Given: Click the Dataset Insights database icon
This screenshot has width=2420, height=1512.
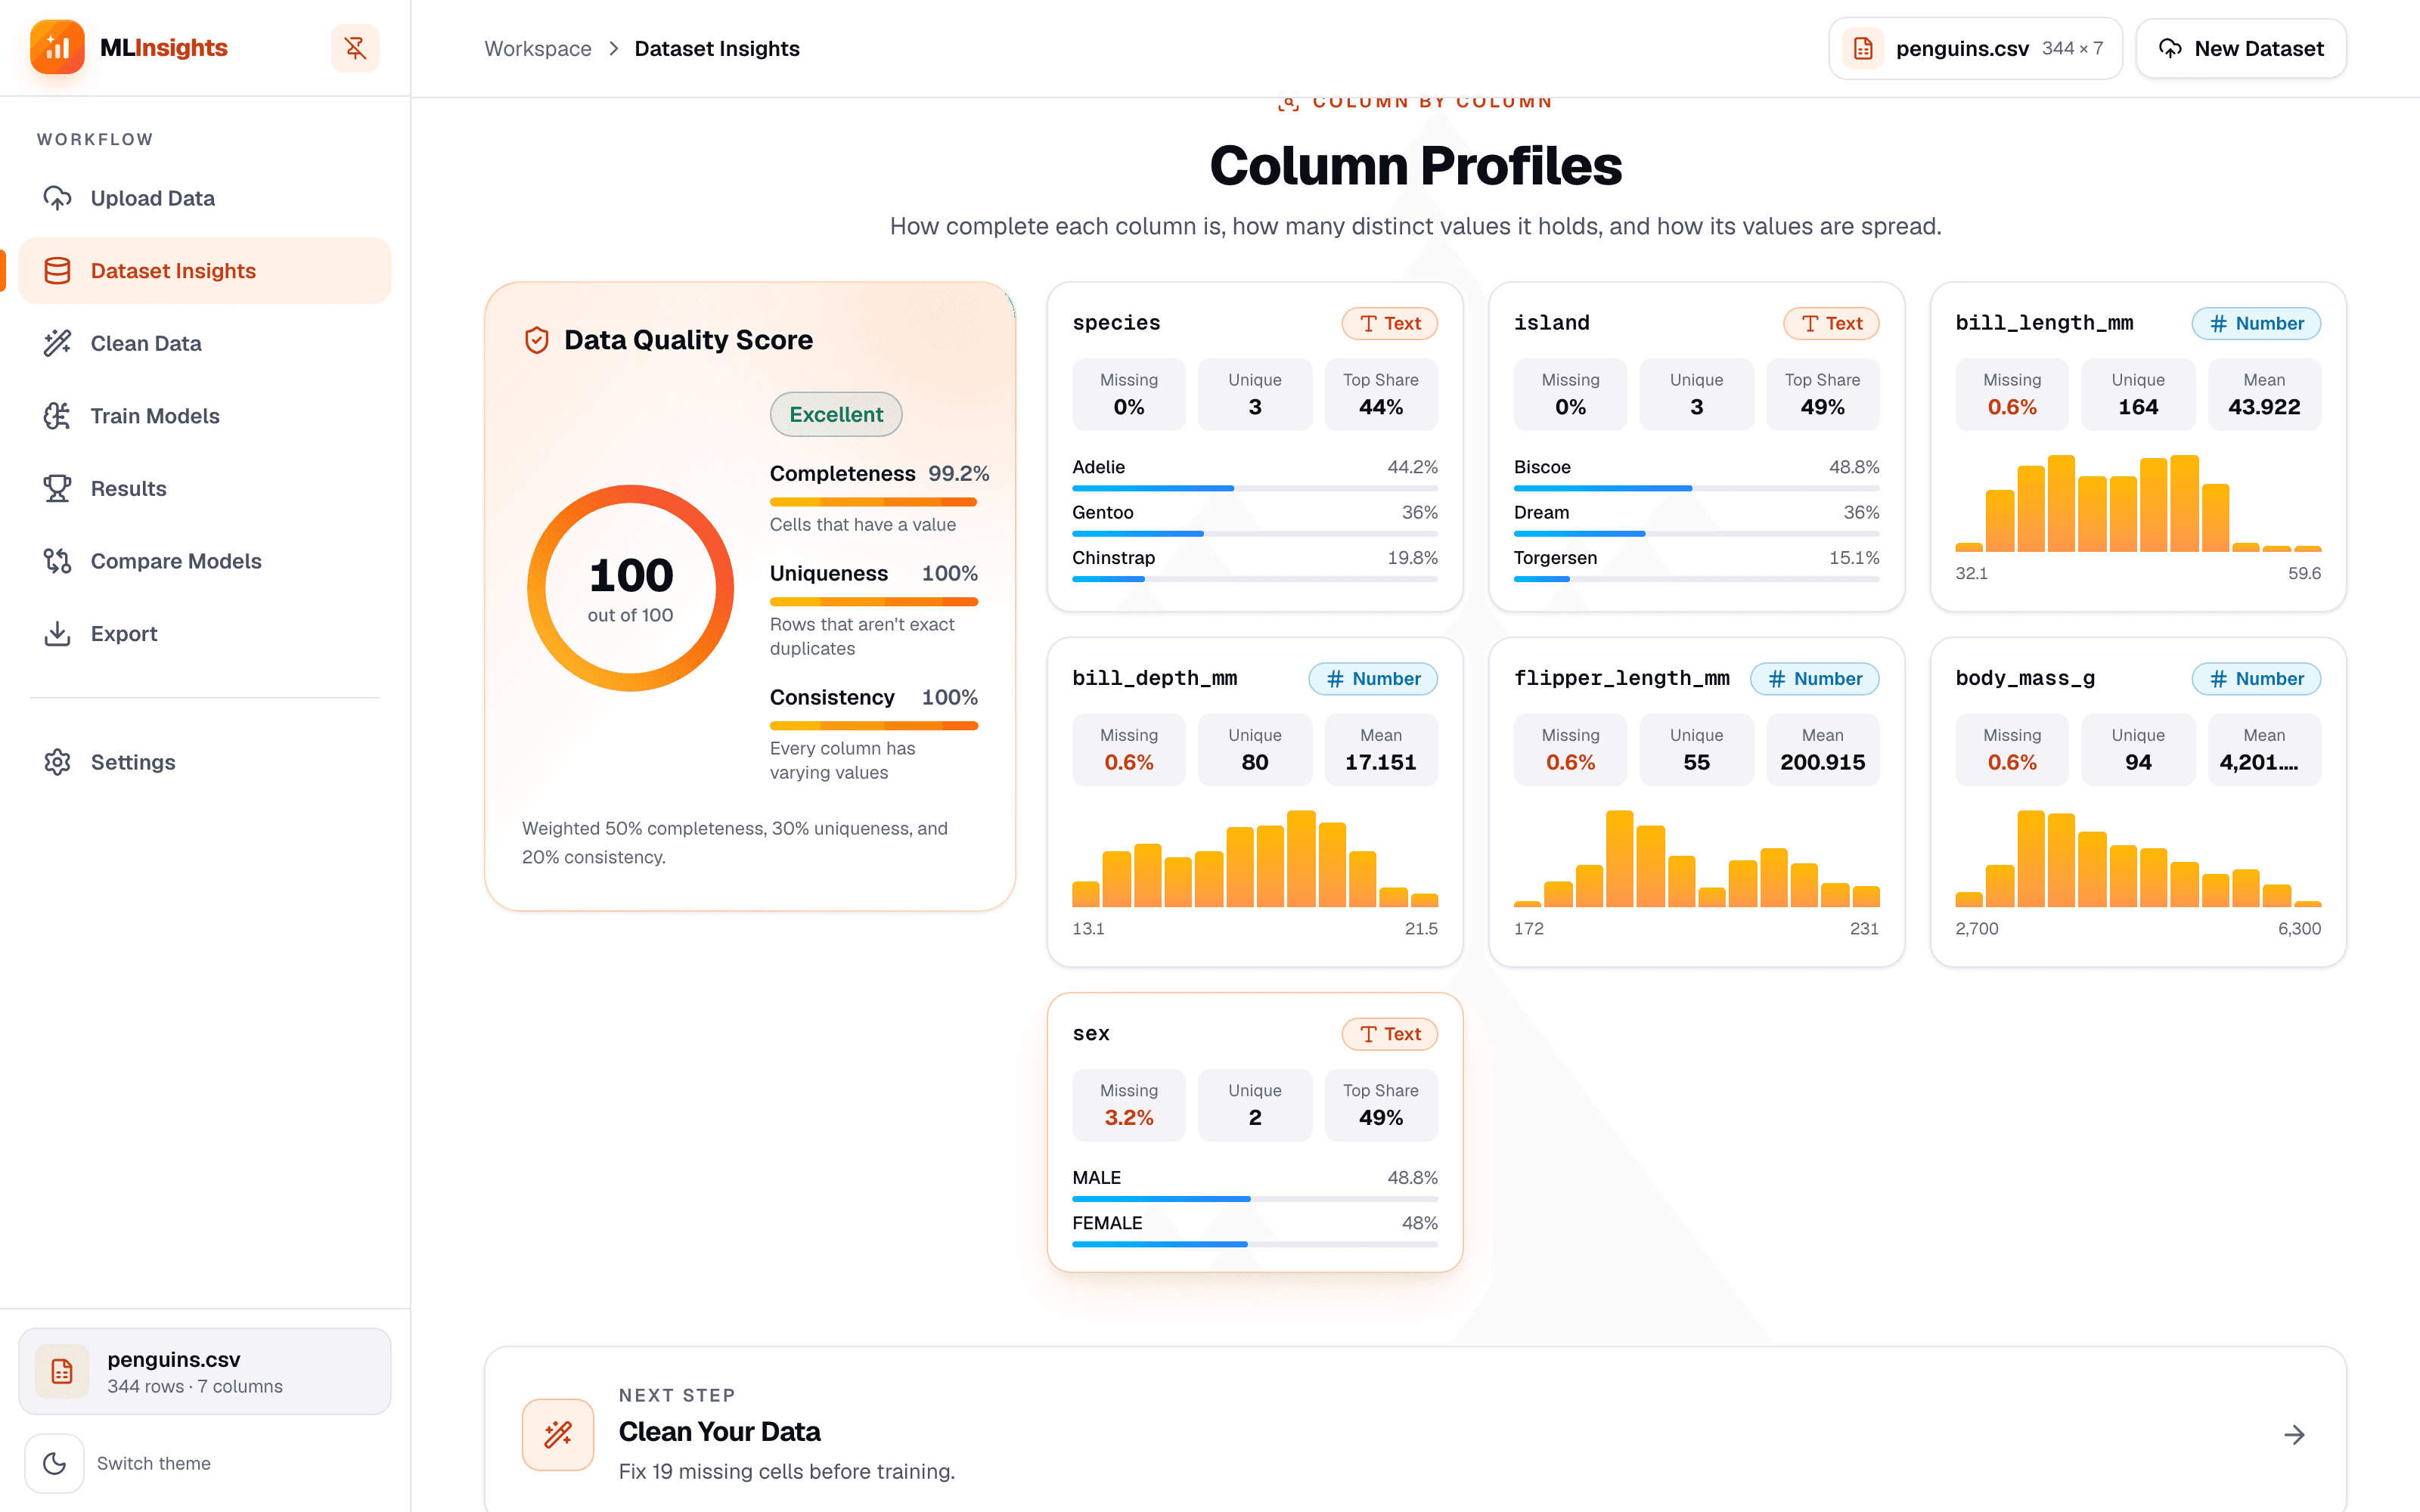Looking at the screenshot, I should (57, 271).
